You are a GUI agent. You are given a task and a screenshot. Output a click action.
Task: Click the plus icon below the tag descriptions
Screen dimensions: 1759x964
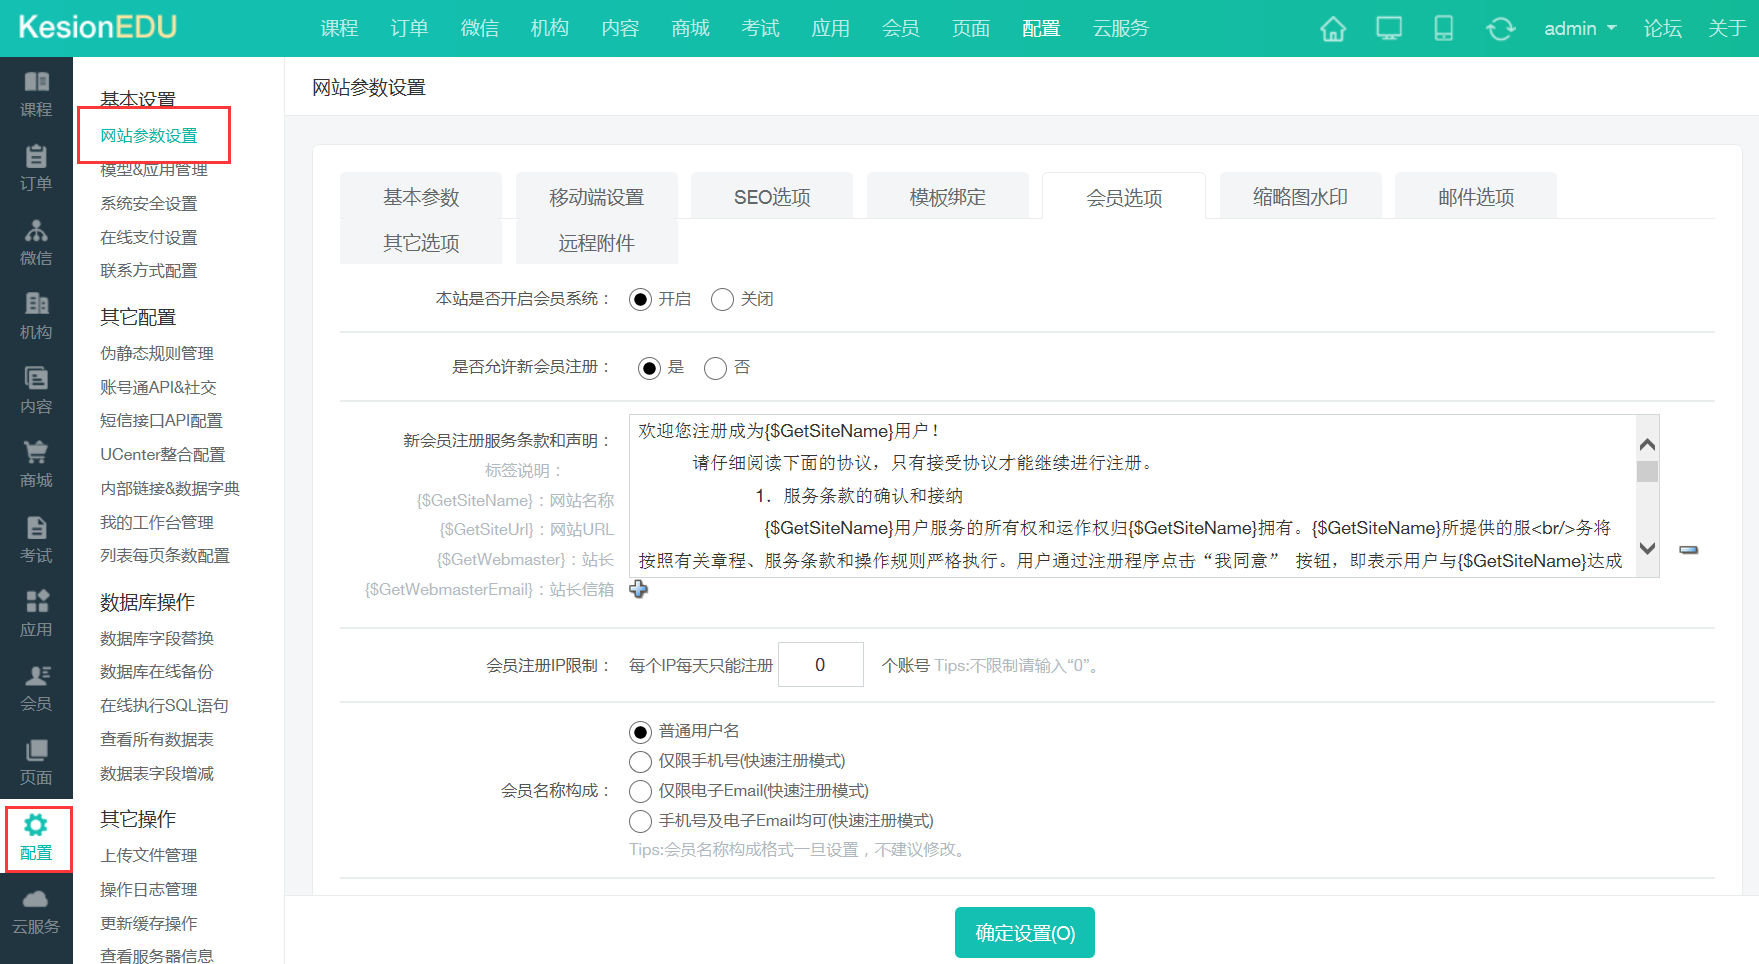pos(638,590)
